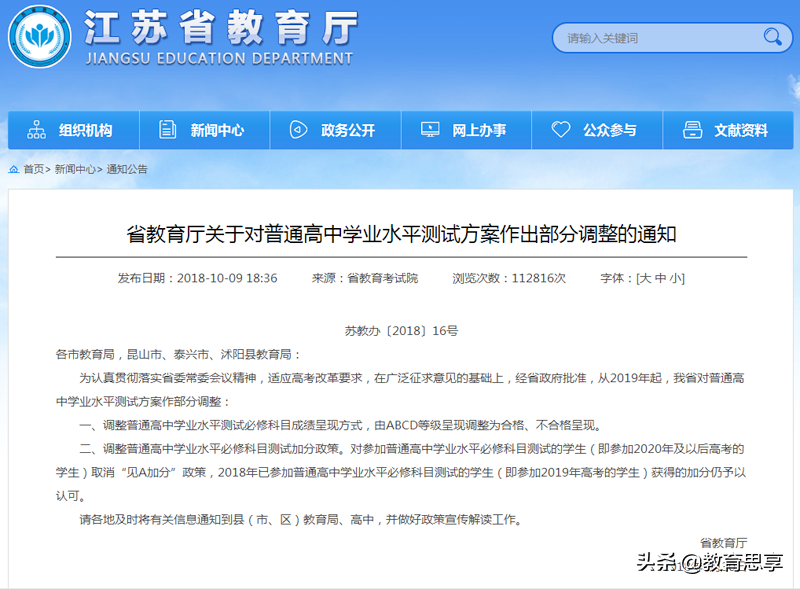The height and width of the screenshot is (589, 800).
Task: Click the 网上办事 monitor icon
Action: tap(430, 129)
